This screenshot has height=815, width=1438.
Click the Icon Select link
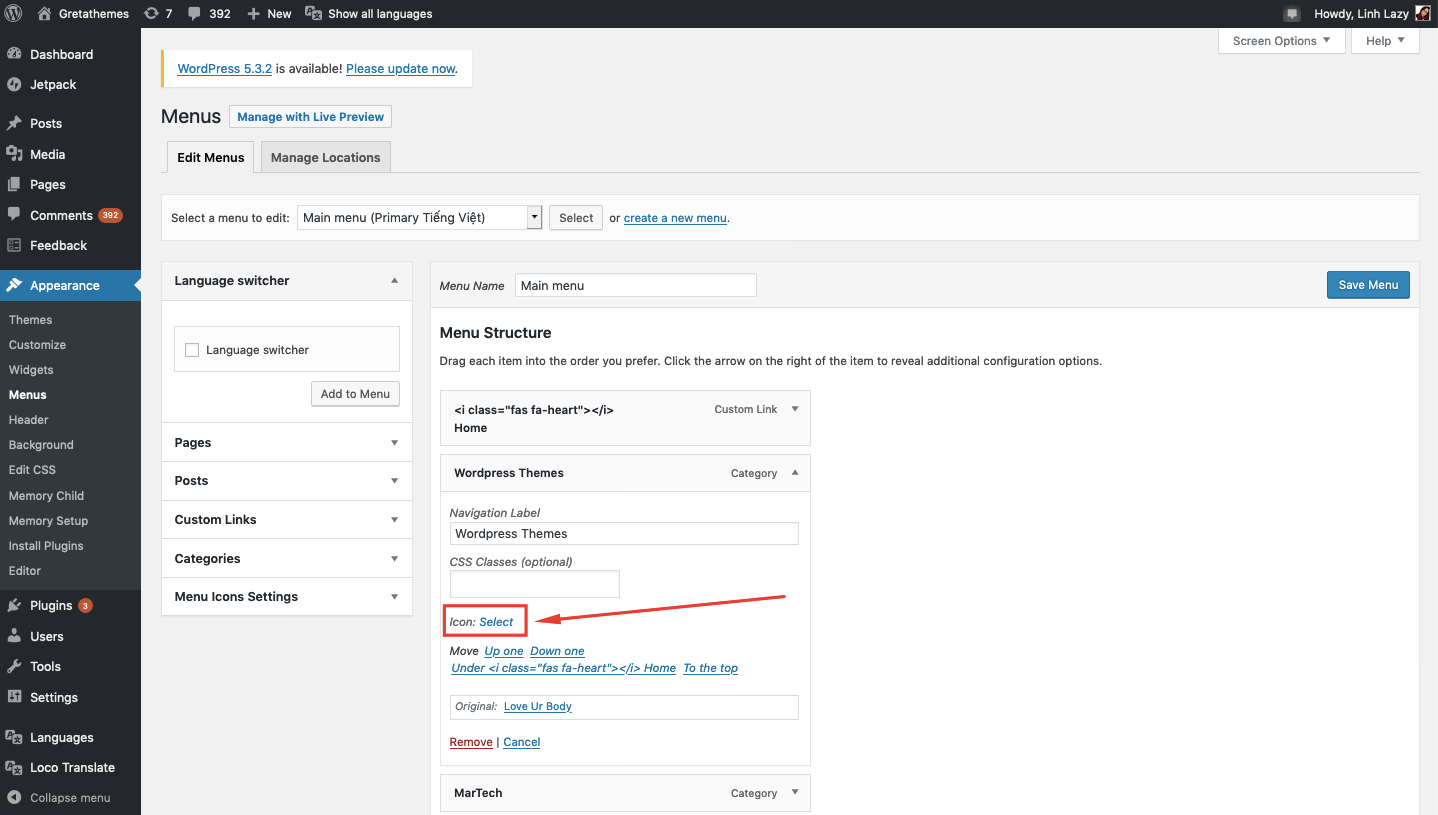(496, 622)
